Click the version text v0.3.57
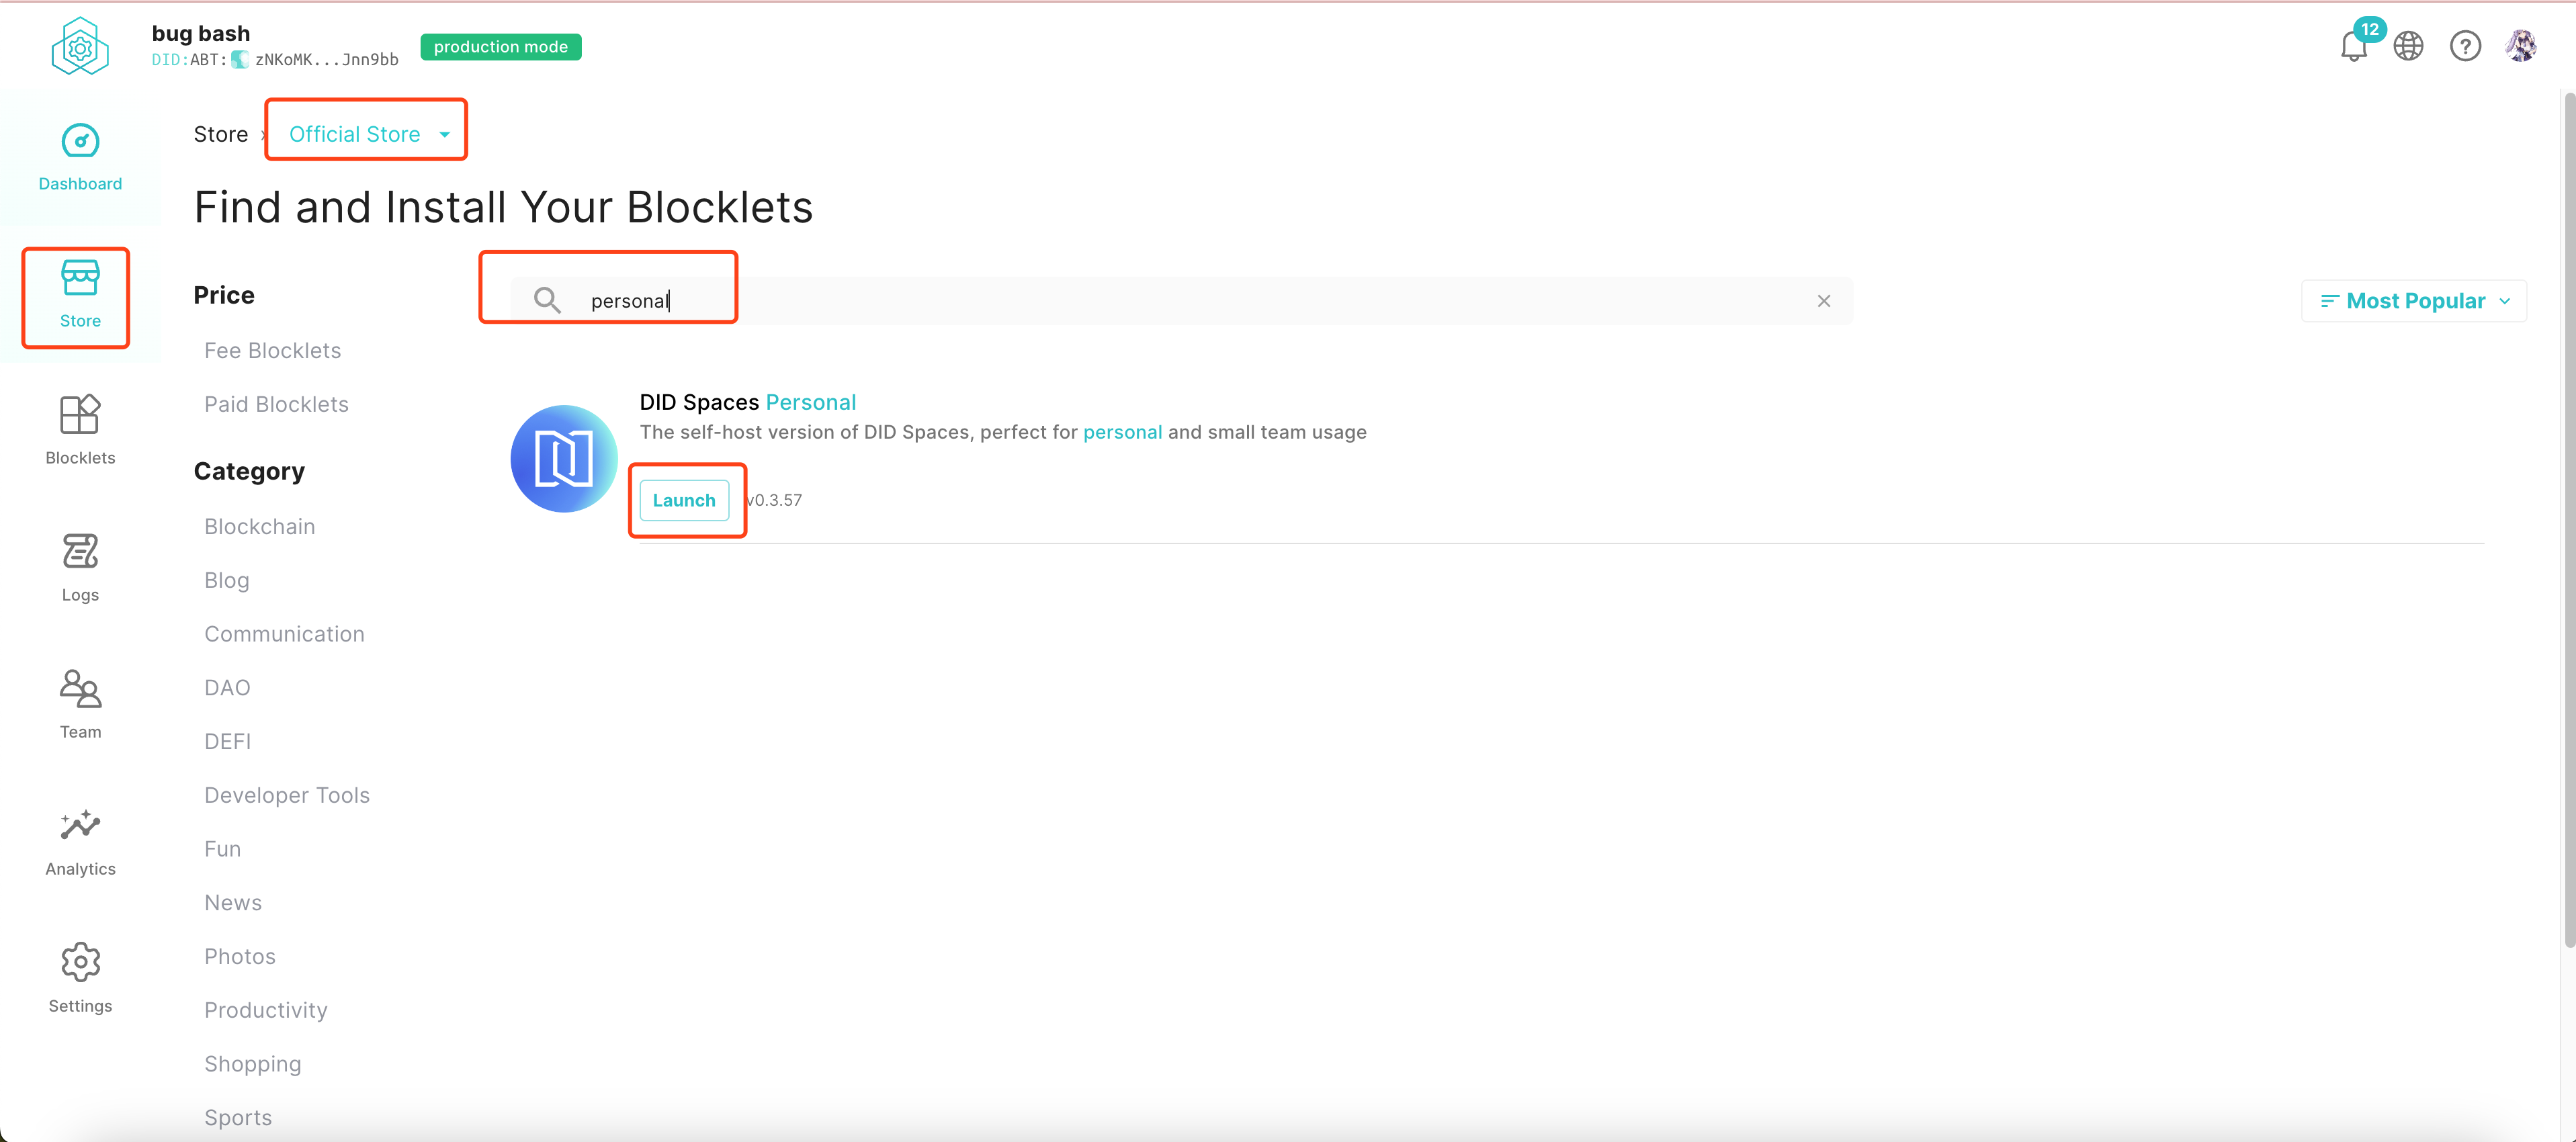2576x1142 pixels. 775,500
